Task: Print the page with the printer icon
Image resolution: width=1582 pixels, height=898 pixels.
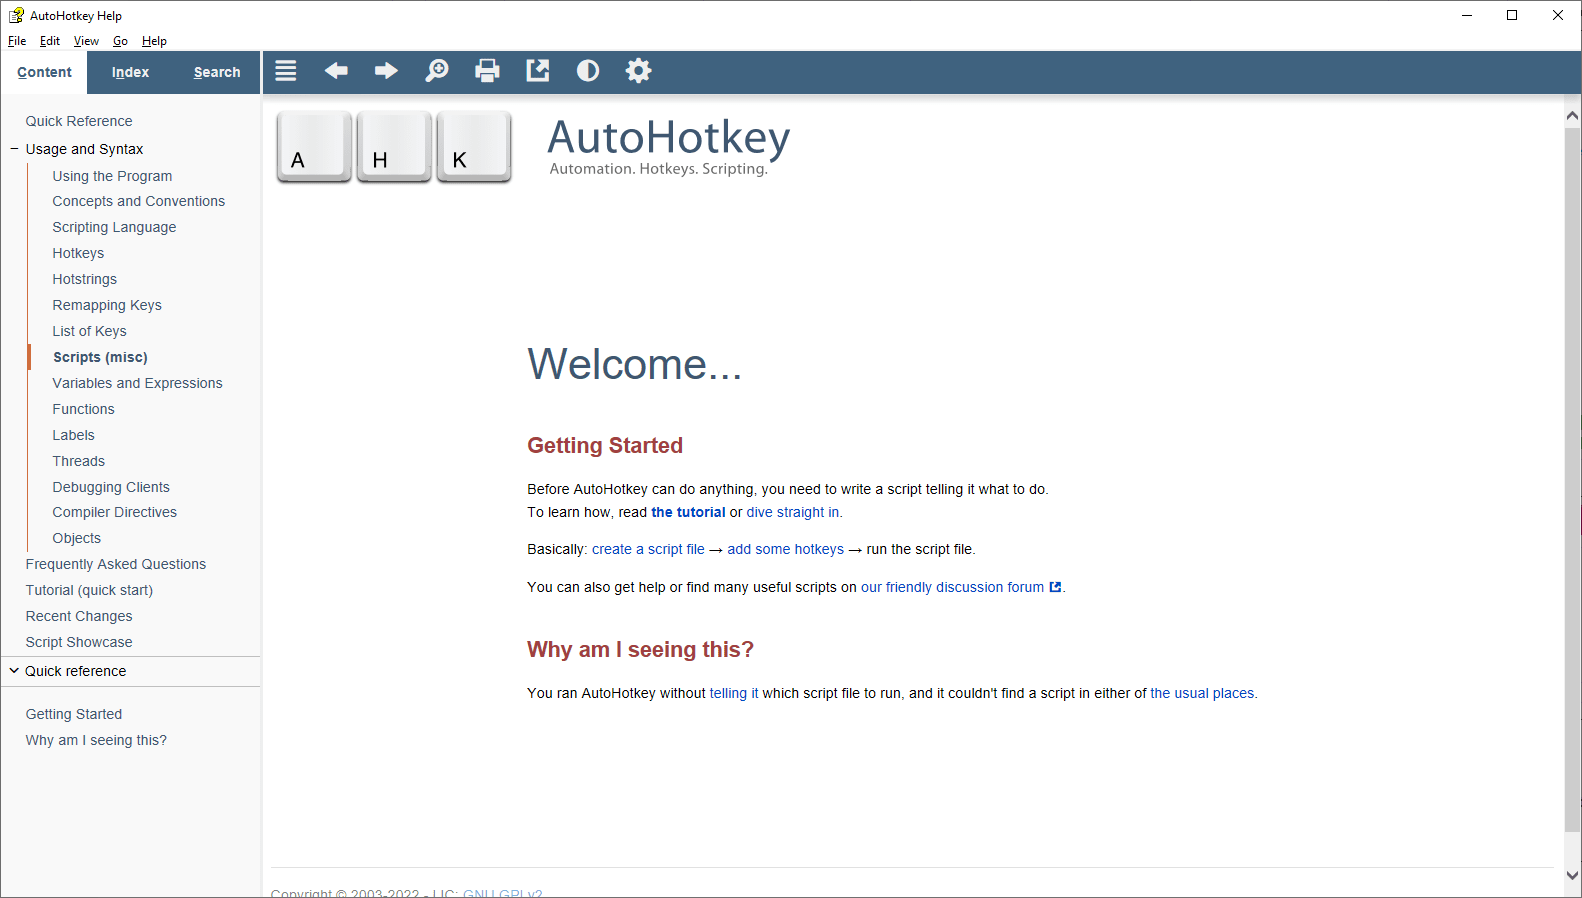Action: [487, 71]
